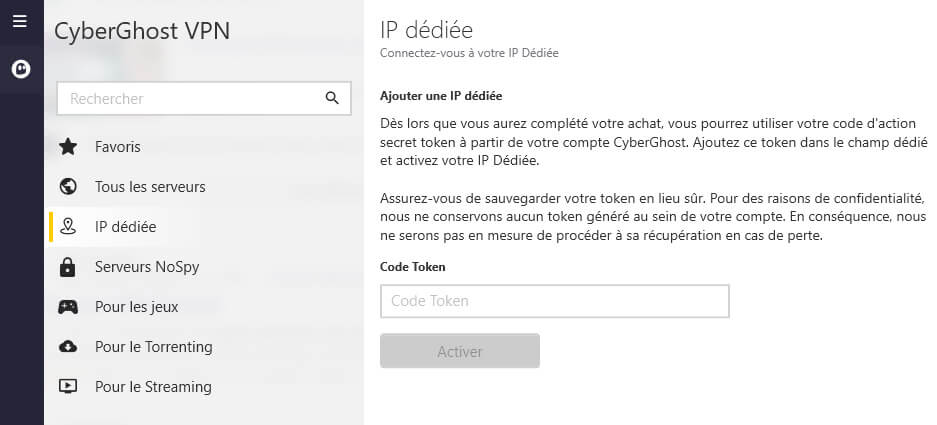Image resolution: width=937 pixels, height=425 pixels.
Task: Click the location pin icon beside IP dédiée
Action: tap(68, 227)
